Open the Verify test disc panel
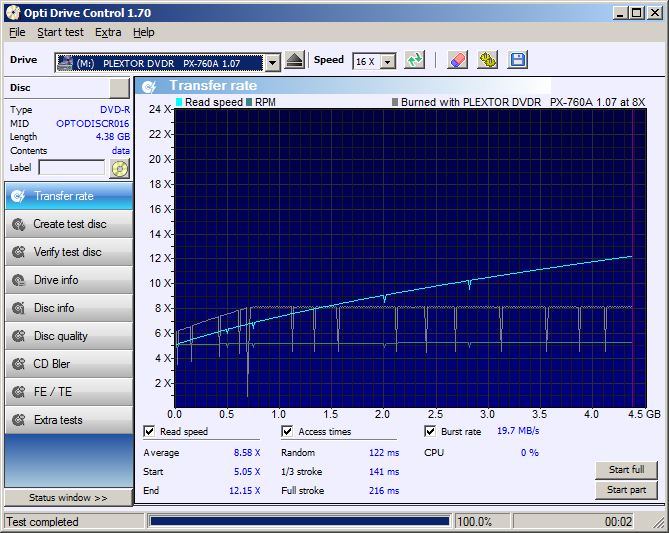Viewport: 669px width, 533px height. pyautogui.click(x=69, y=252)
